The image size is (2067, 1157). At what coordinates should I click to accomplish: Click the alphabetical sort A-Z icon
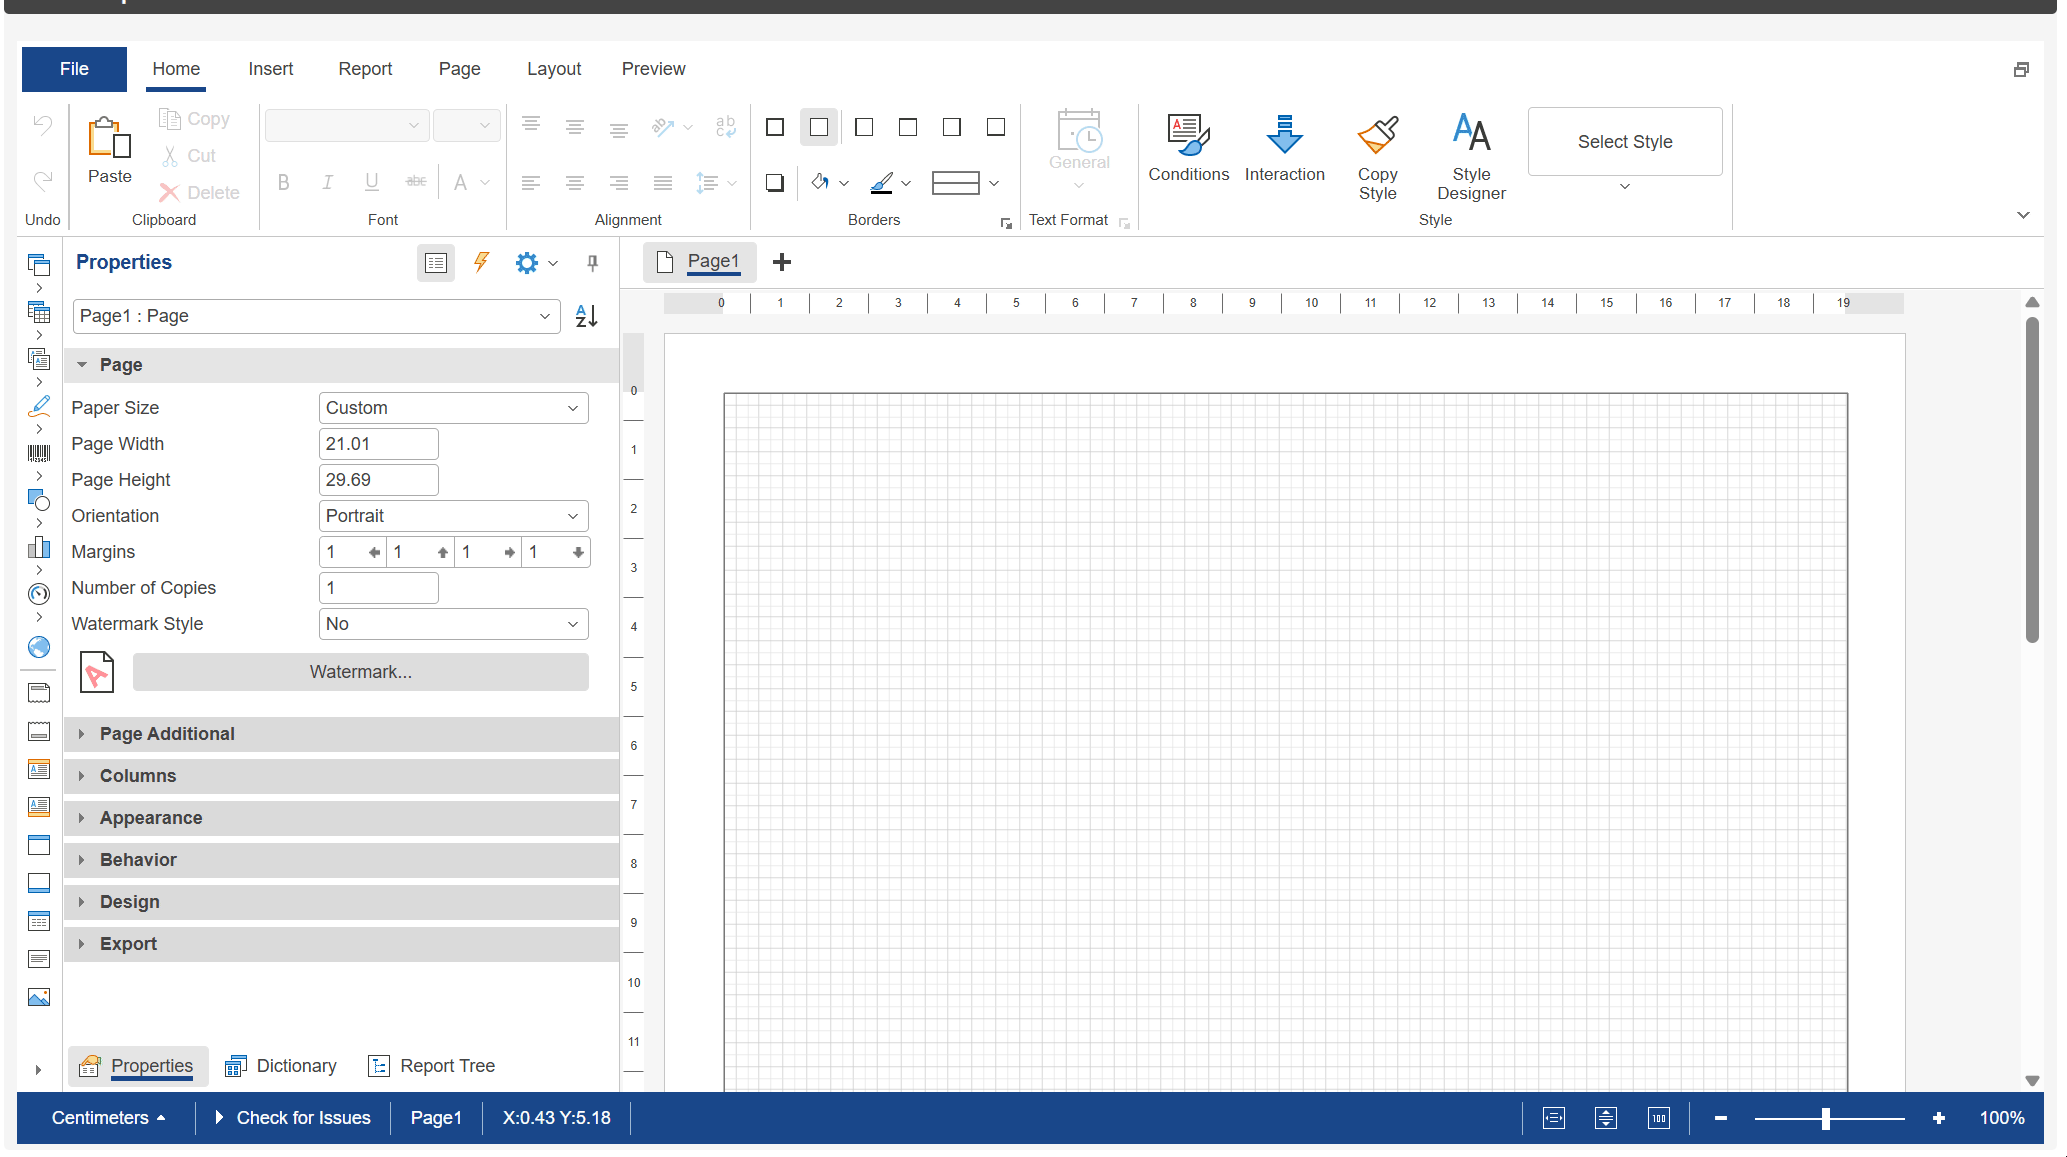587,316
